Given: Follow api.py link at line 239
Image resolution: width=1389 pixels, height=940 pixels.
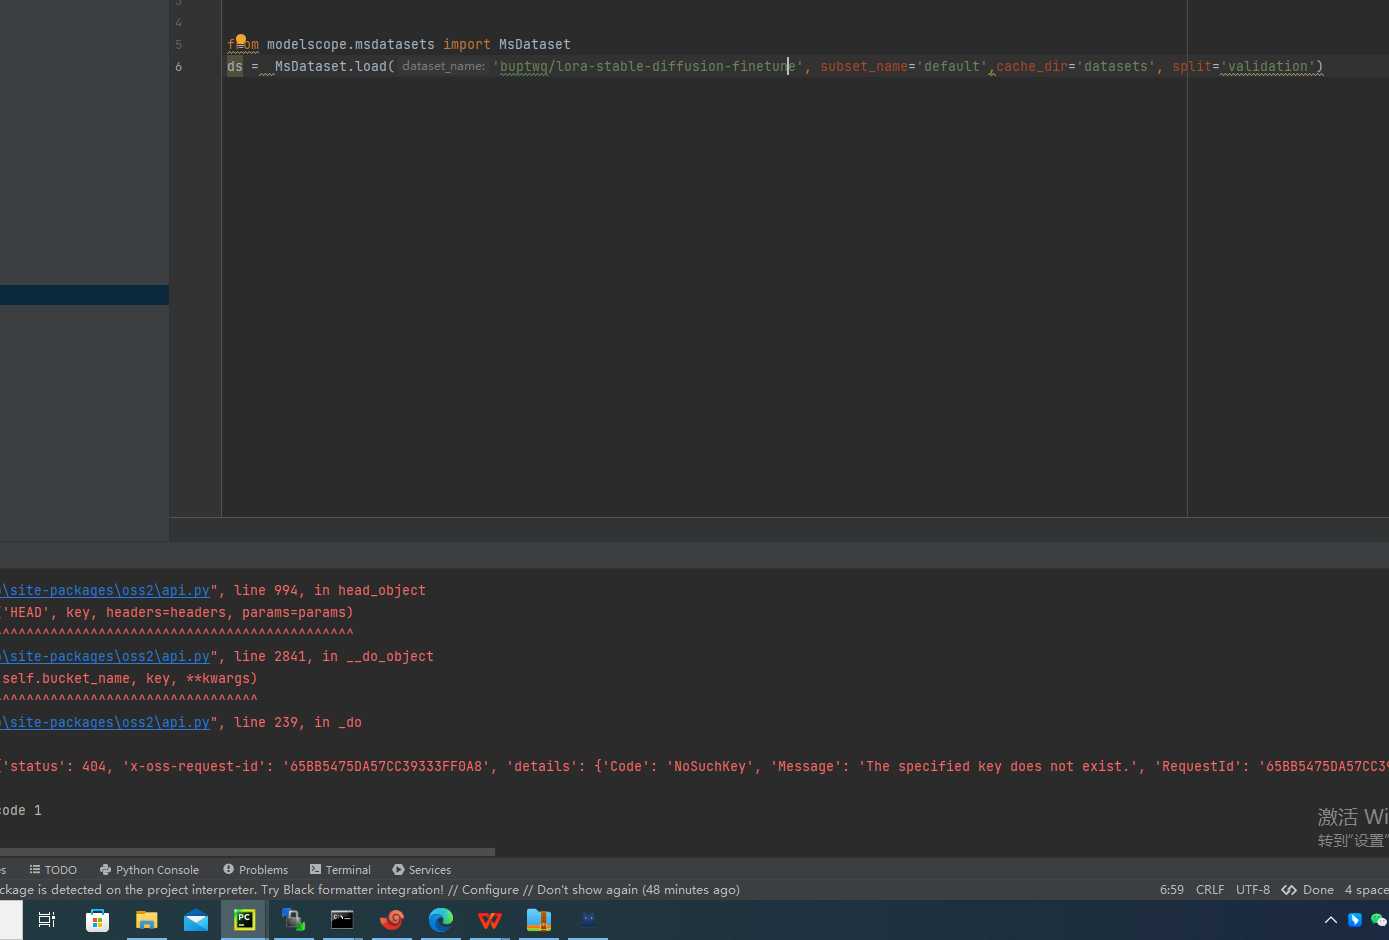Looking at the screenshot, I should (108, 723).
